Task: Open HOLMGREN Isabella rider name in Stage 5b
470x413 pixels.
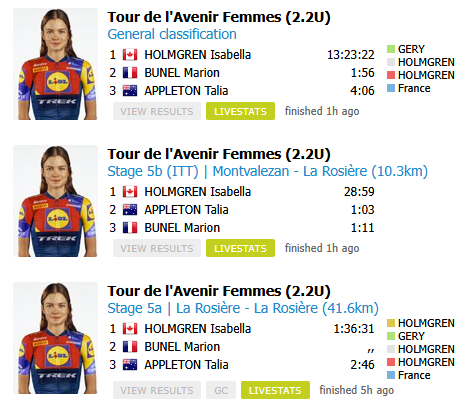Action: coord(197,192)
